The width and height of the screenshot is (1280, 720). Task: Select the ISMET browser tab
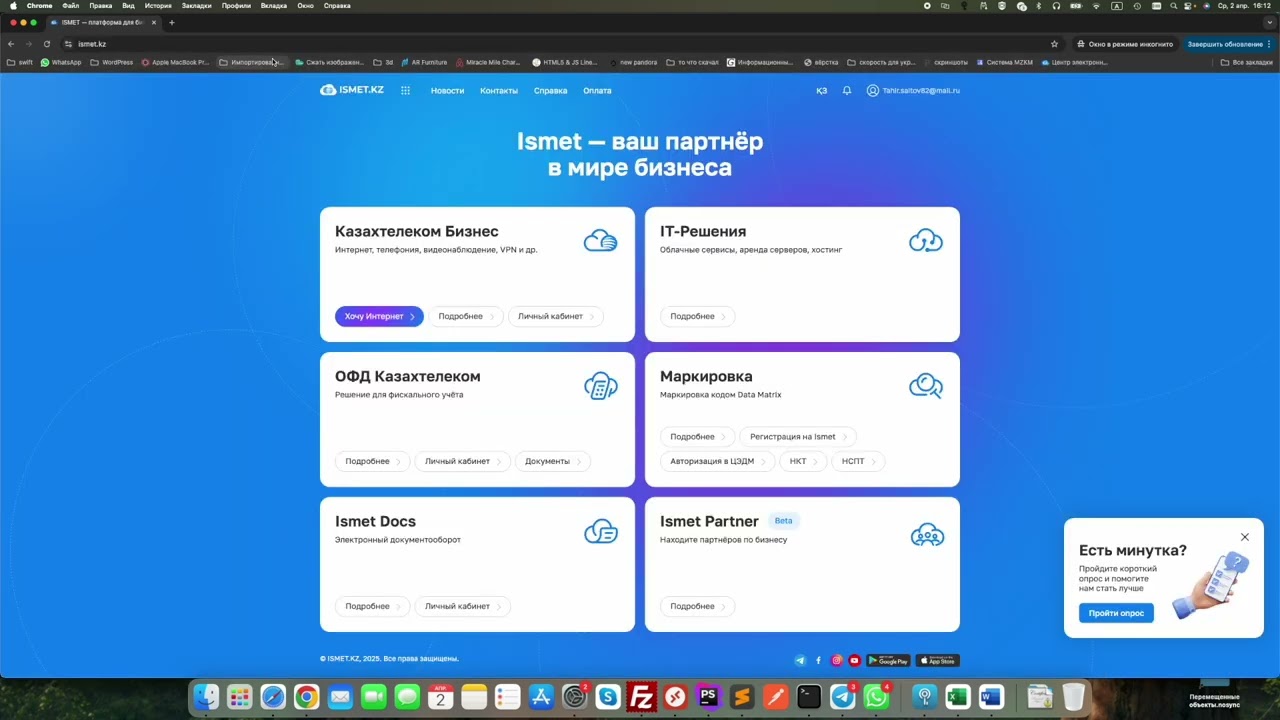point(103,22)
